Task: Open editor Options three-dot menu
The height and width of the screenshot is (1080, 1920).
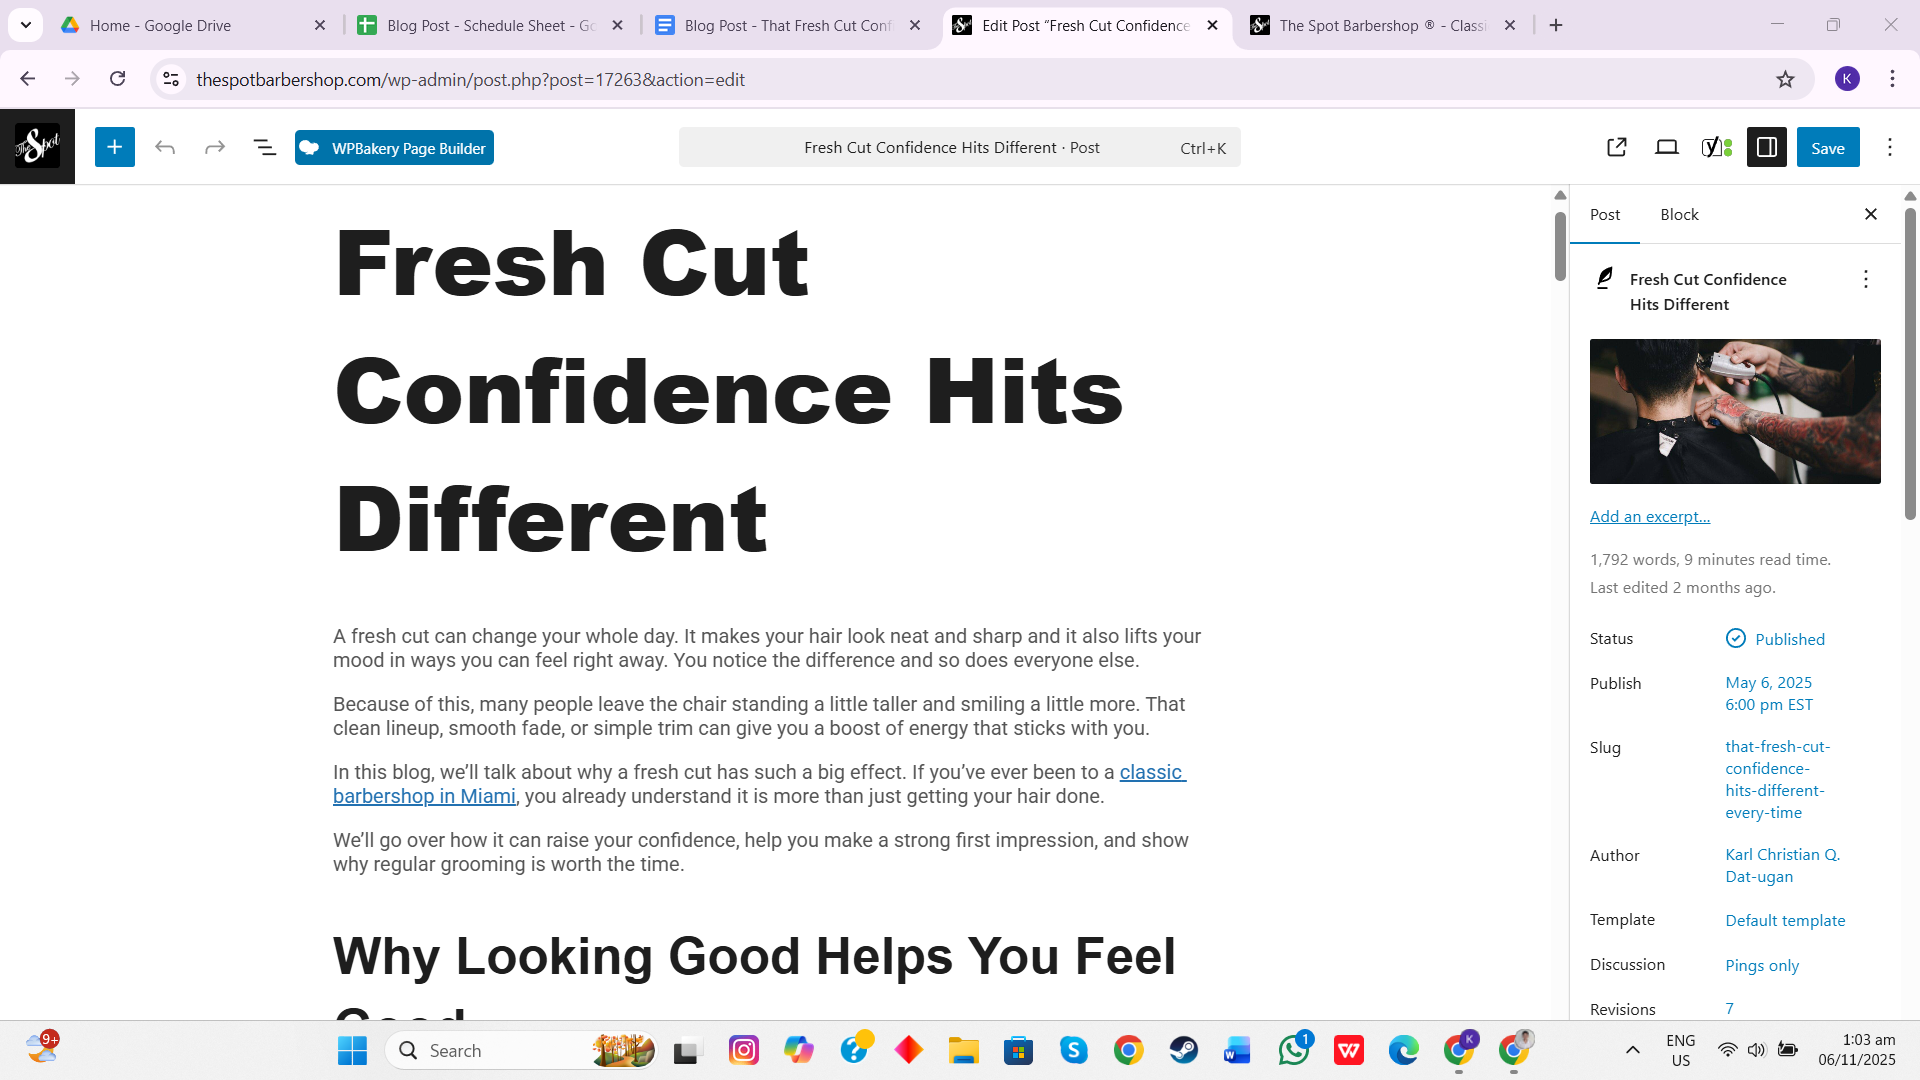Action: (x=1890, y=148)
